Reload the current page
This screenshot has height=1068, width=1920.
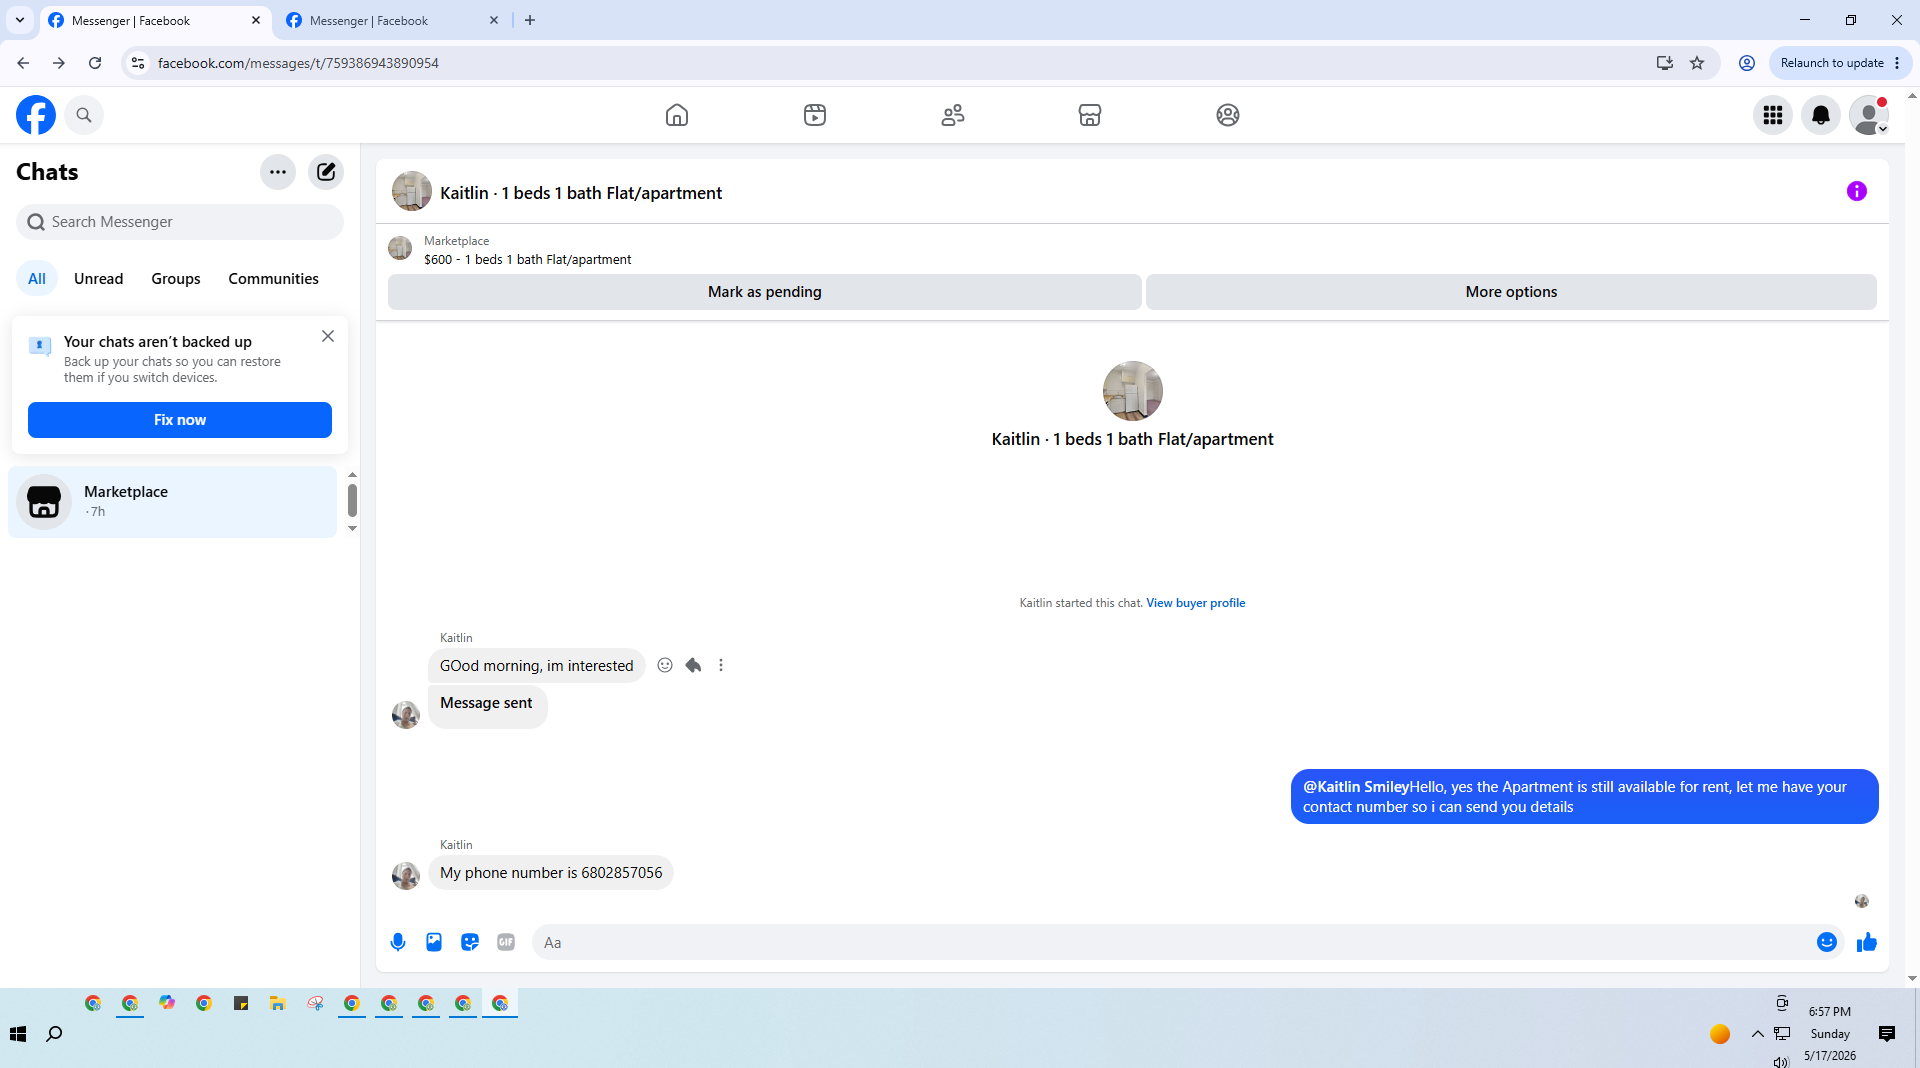click(95, 63)
